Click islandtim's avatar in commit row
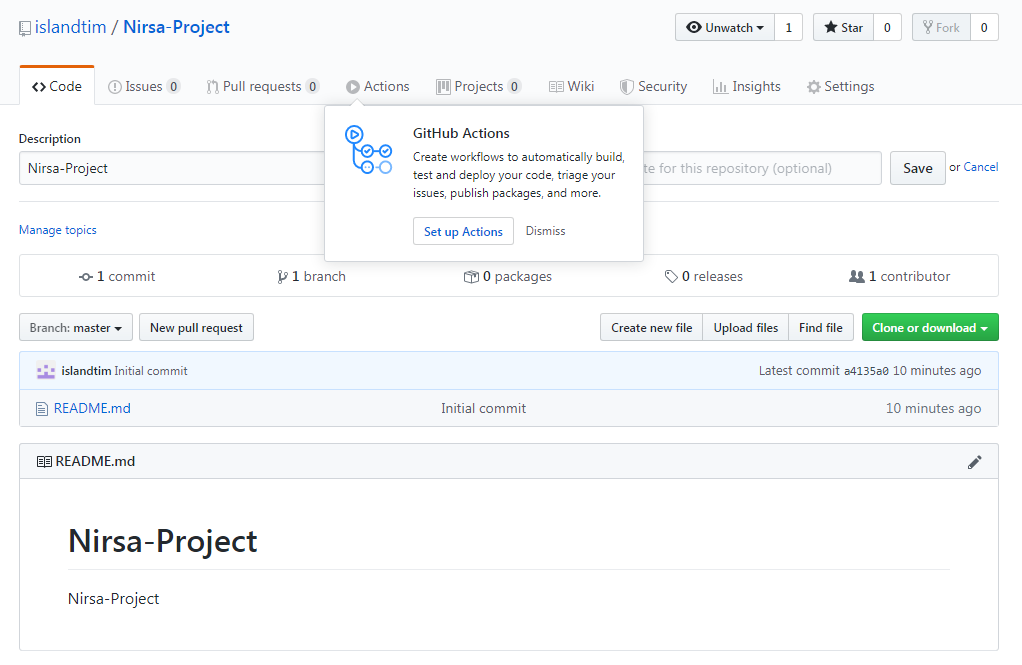 point(46,370)
